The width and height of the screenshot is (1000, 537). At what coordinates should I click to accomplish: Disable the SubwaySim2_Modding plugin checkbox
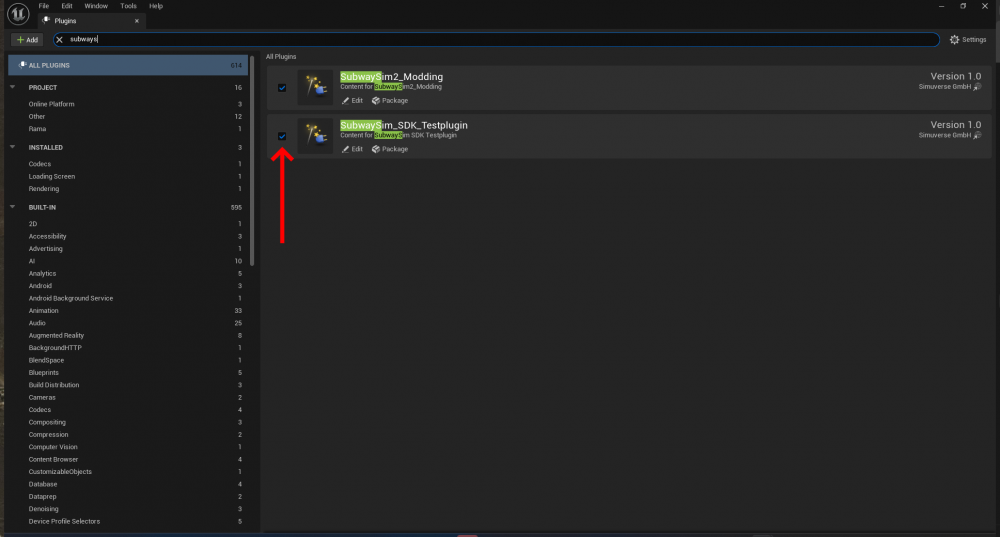282,88
